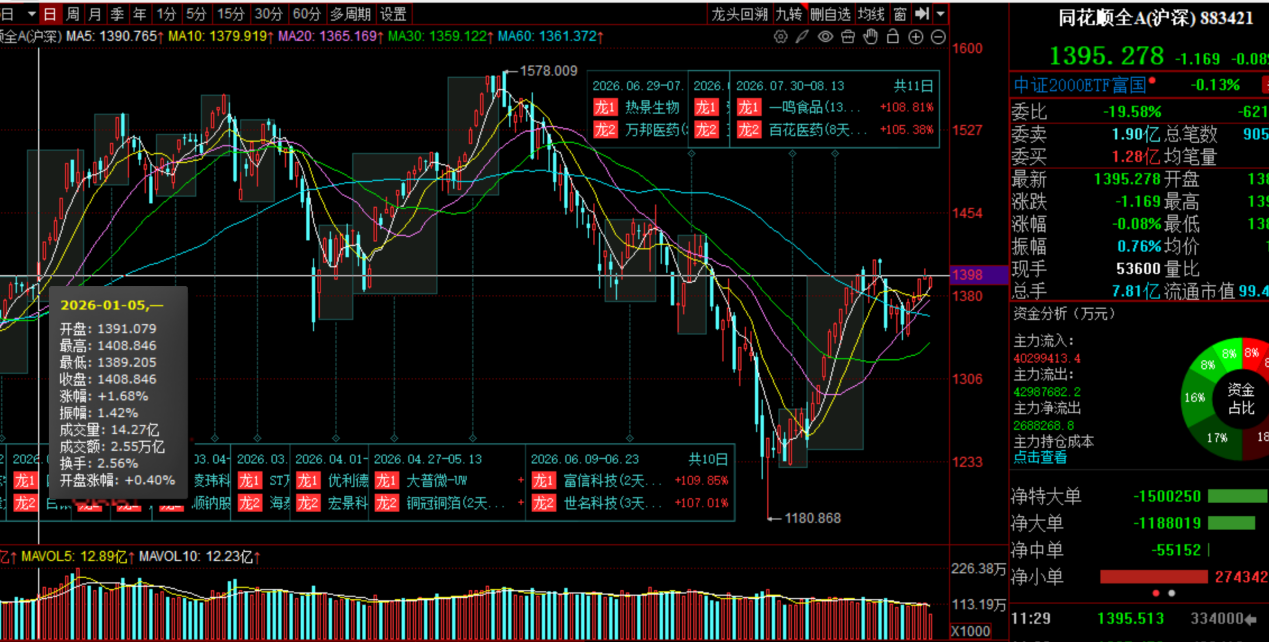Zoom out with the minus circle icon
Viewport: 1269px width, 642px height.
click(938, 37)
